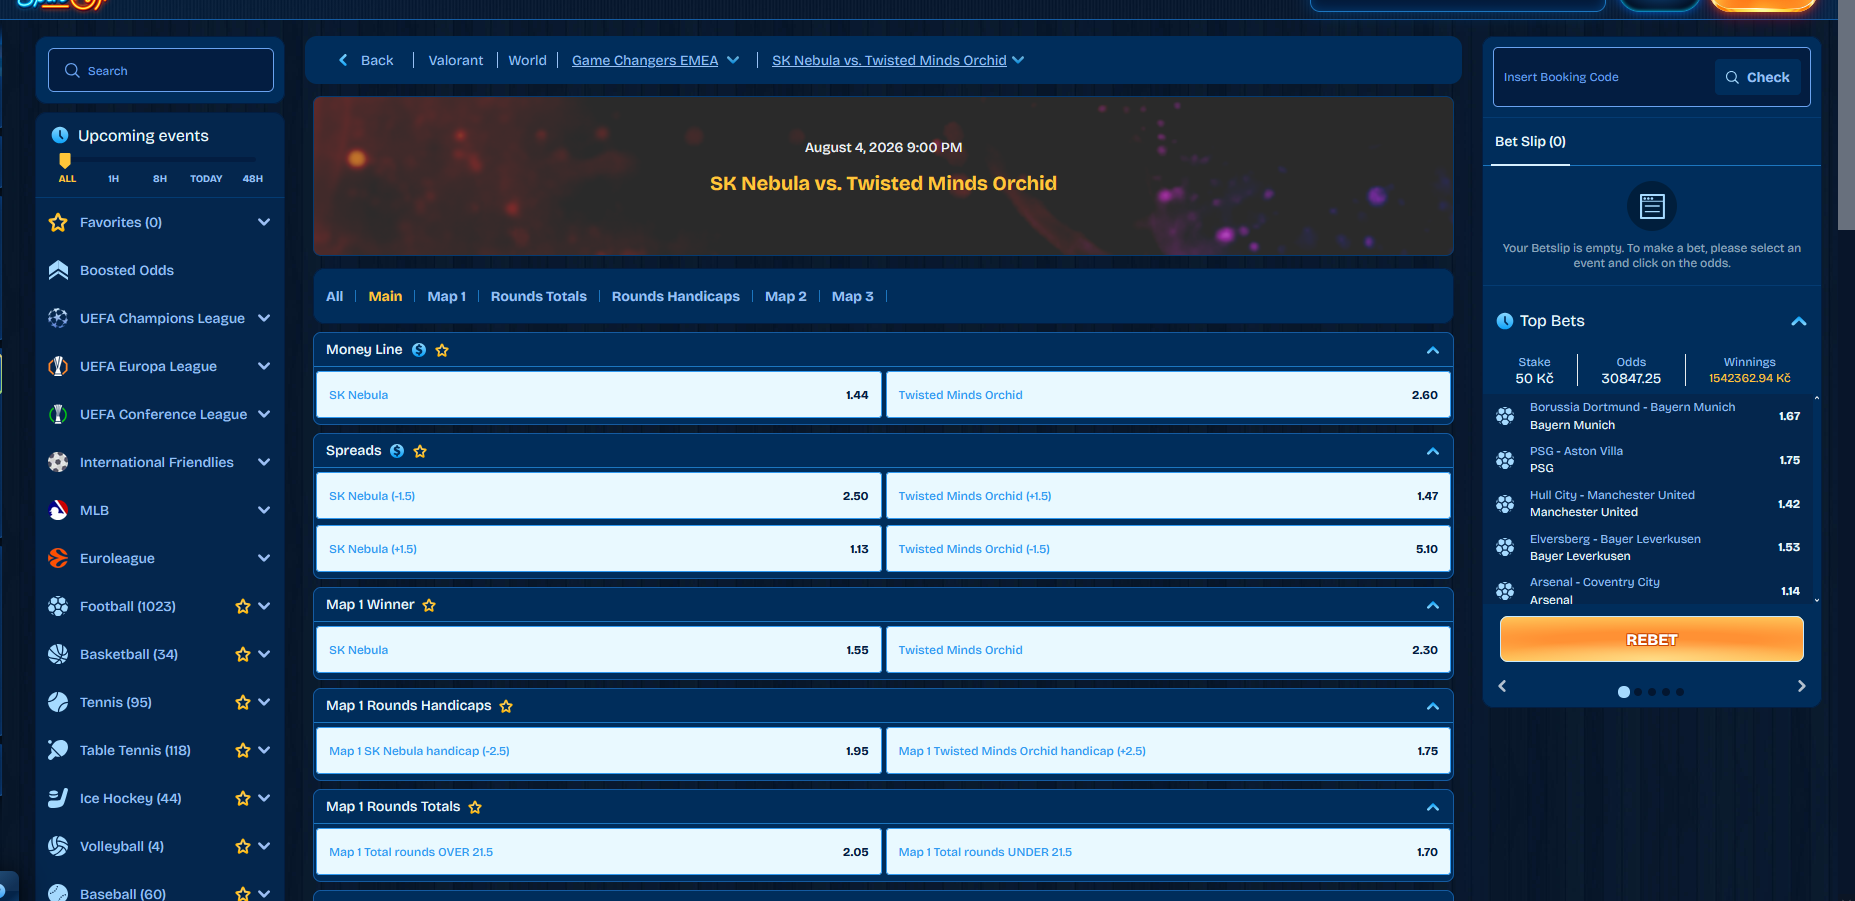Click the Boosted Odds icon

click(58, 270)
